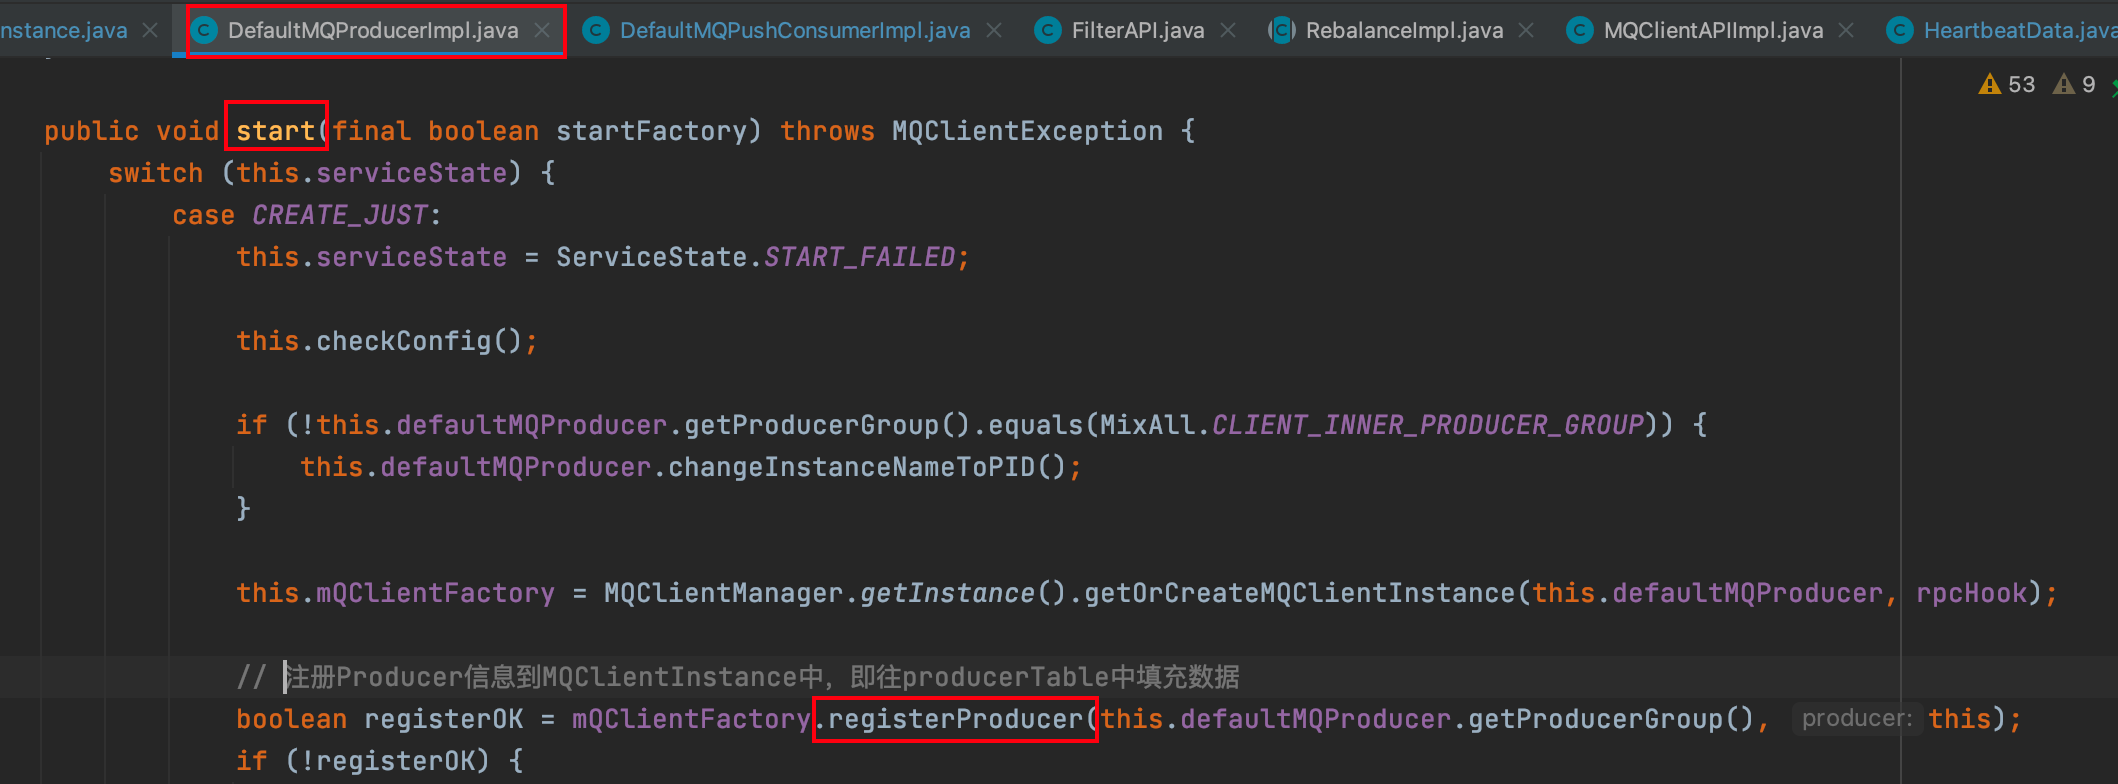This screenshot has width=2118, height=784.
Task: Click changeInstanceNameToPID() call
Action: coord(867,467)
